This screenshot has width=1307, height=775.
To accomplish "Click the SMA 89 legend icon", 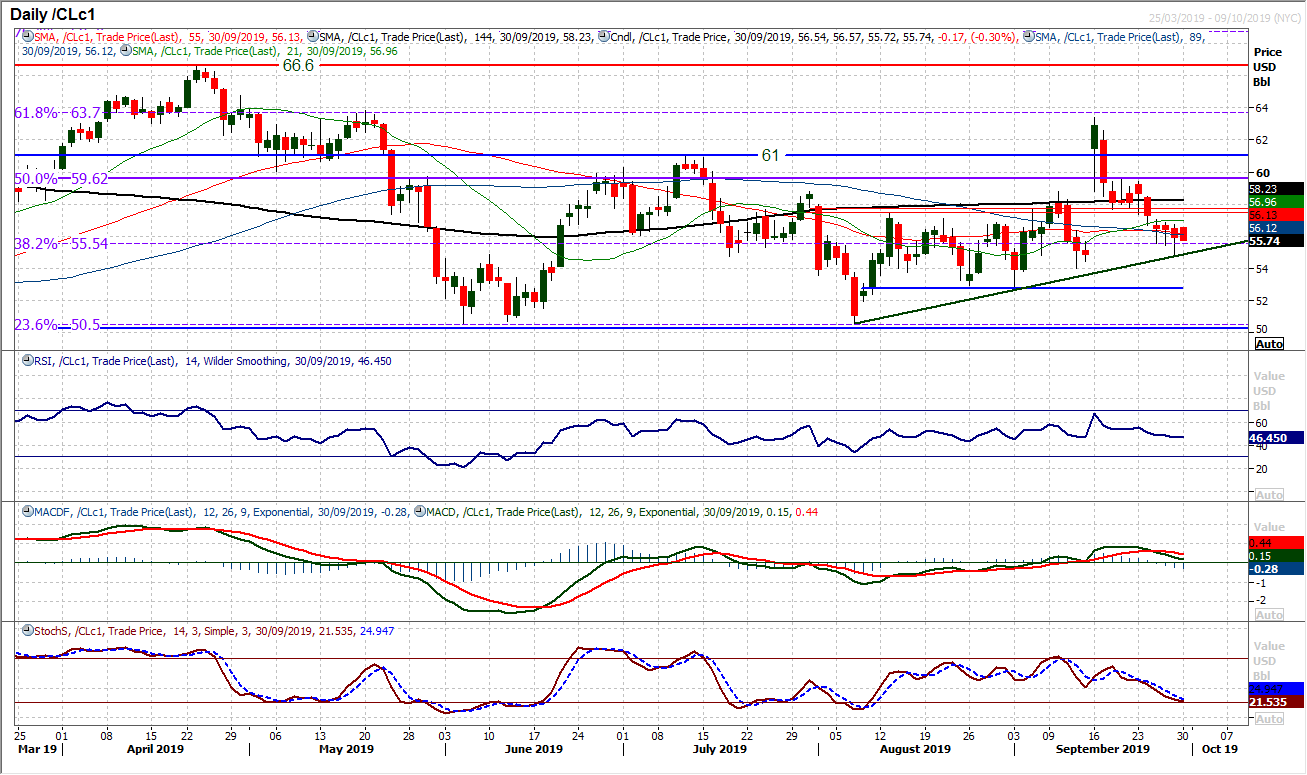I will click(x=1028, y=35).
